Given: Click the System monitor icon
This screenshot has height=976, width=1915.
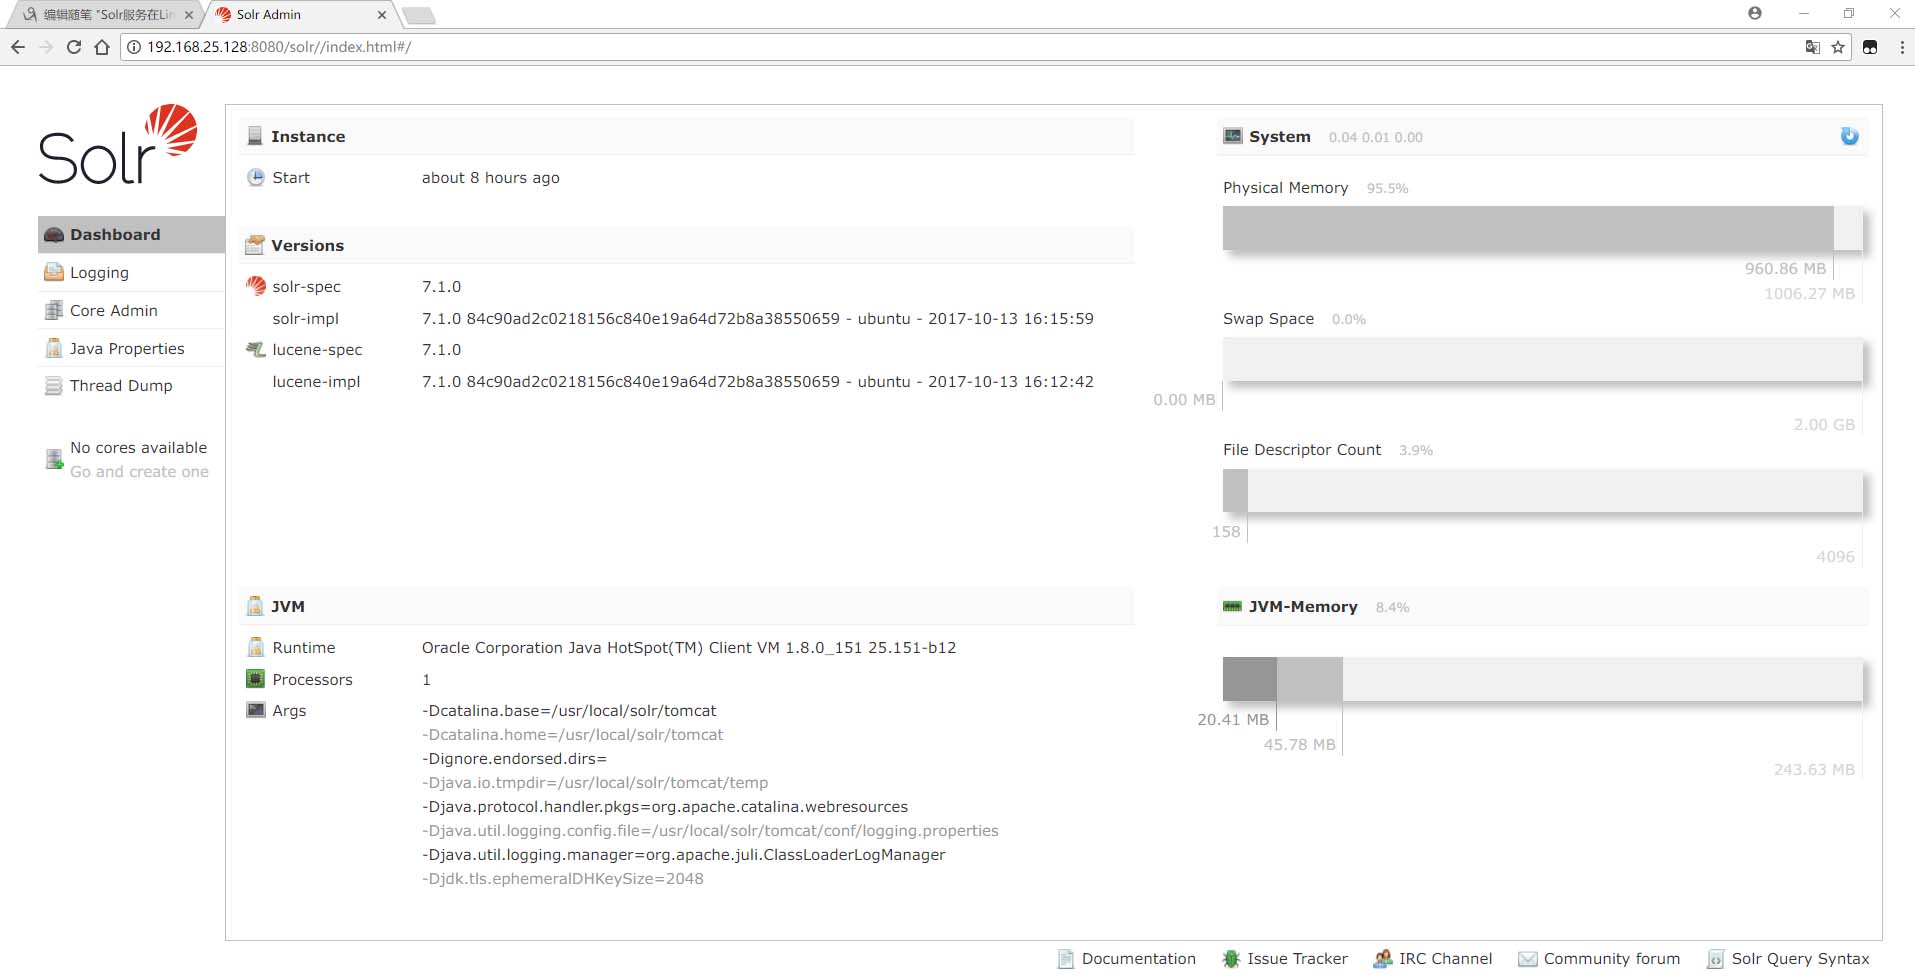Looking at the screenshot, I should (1233, 137).
